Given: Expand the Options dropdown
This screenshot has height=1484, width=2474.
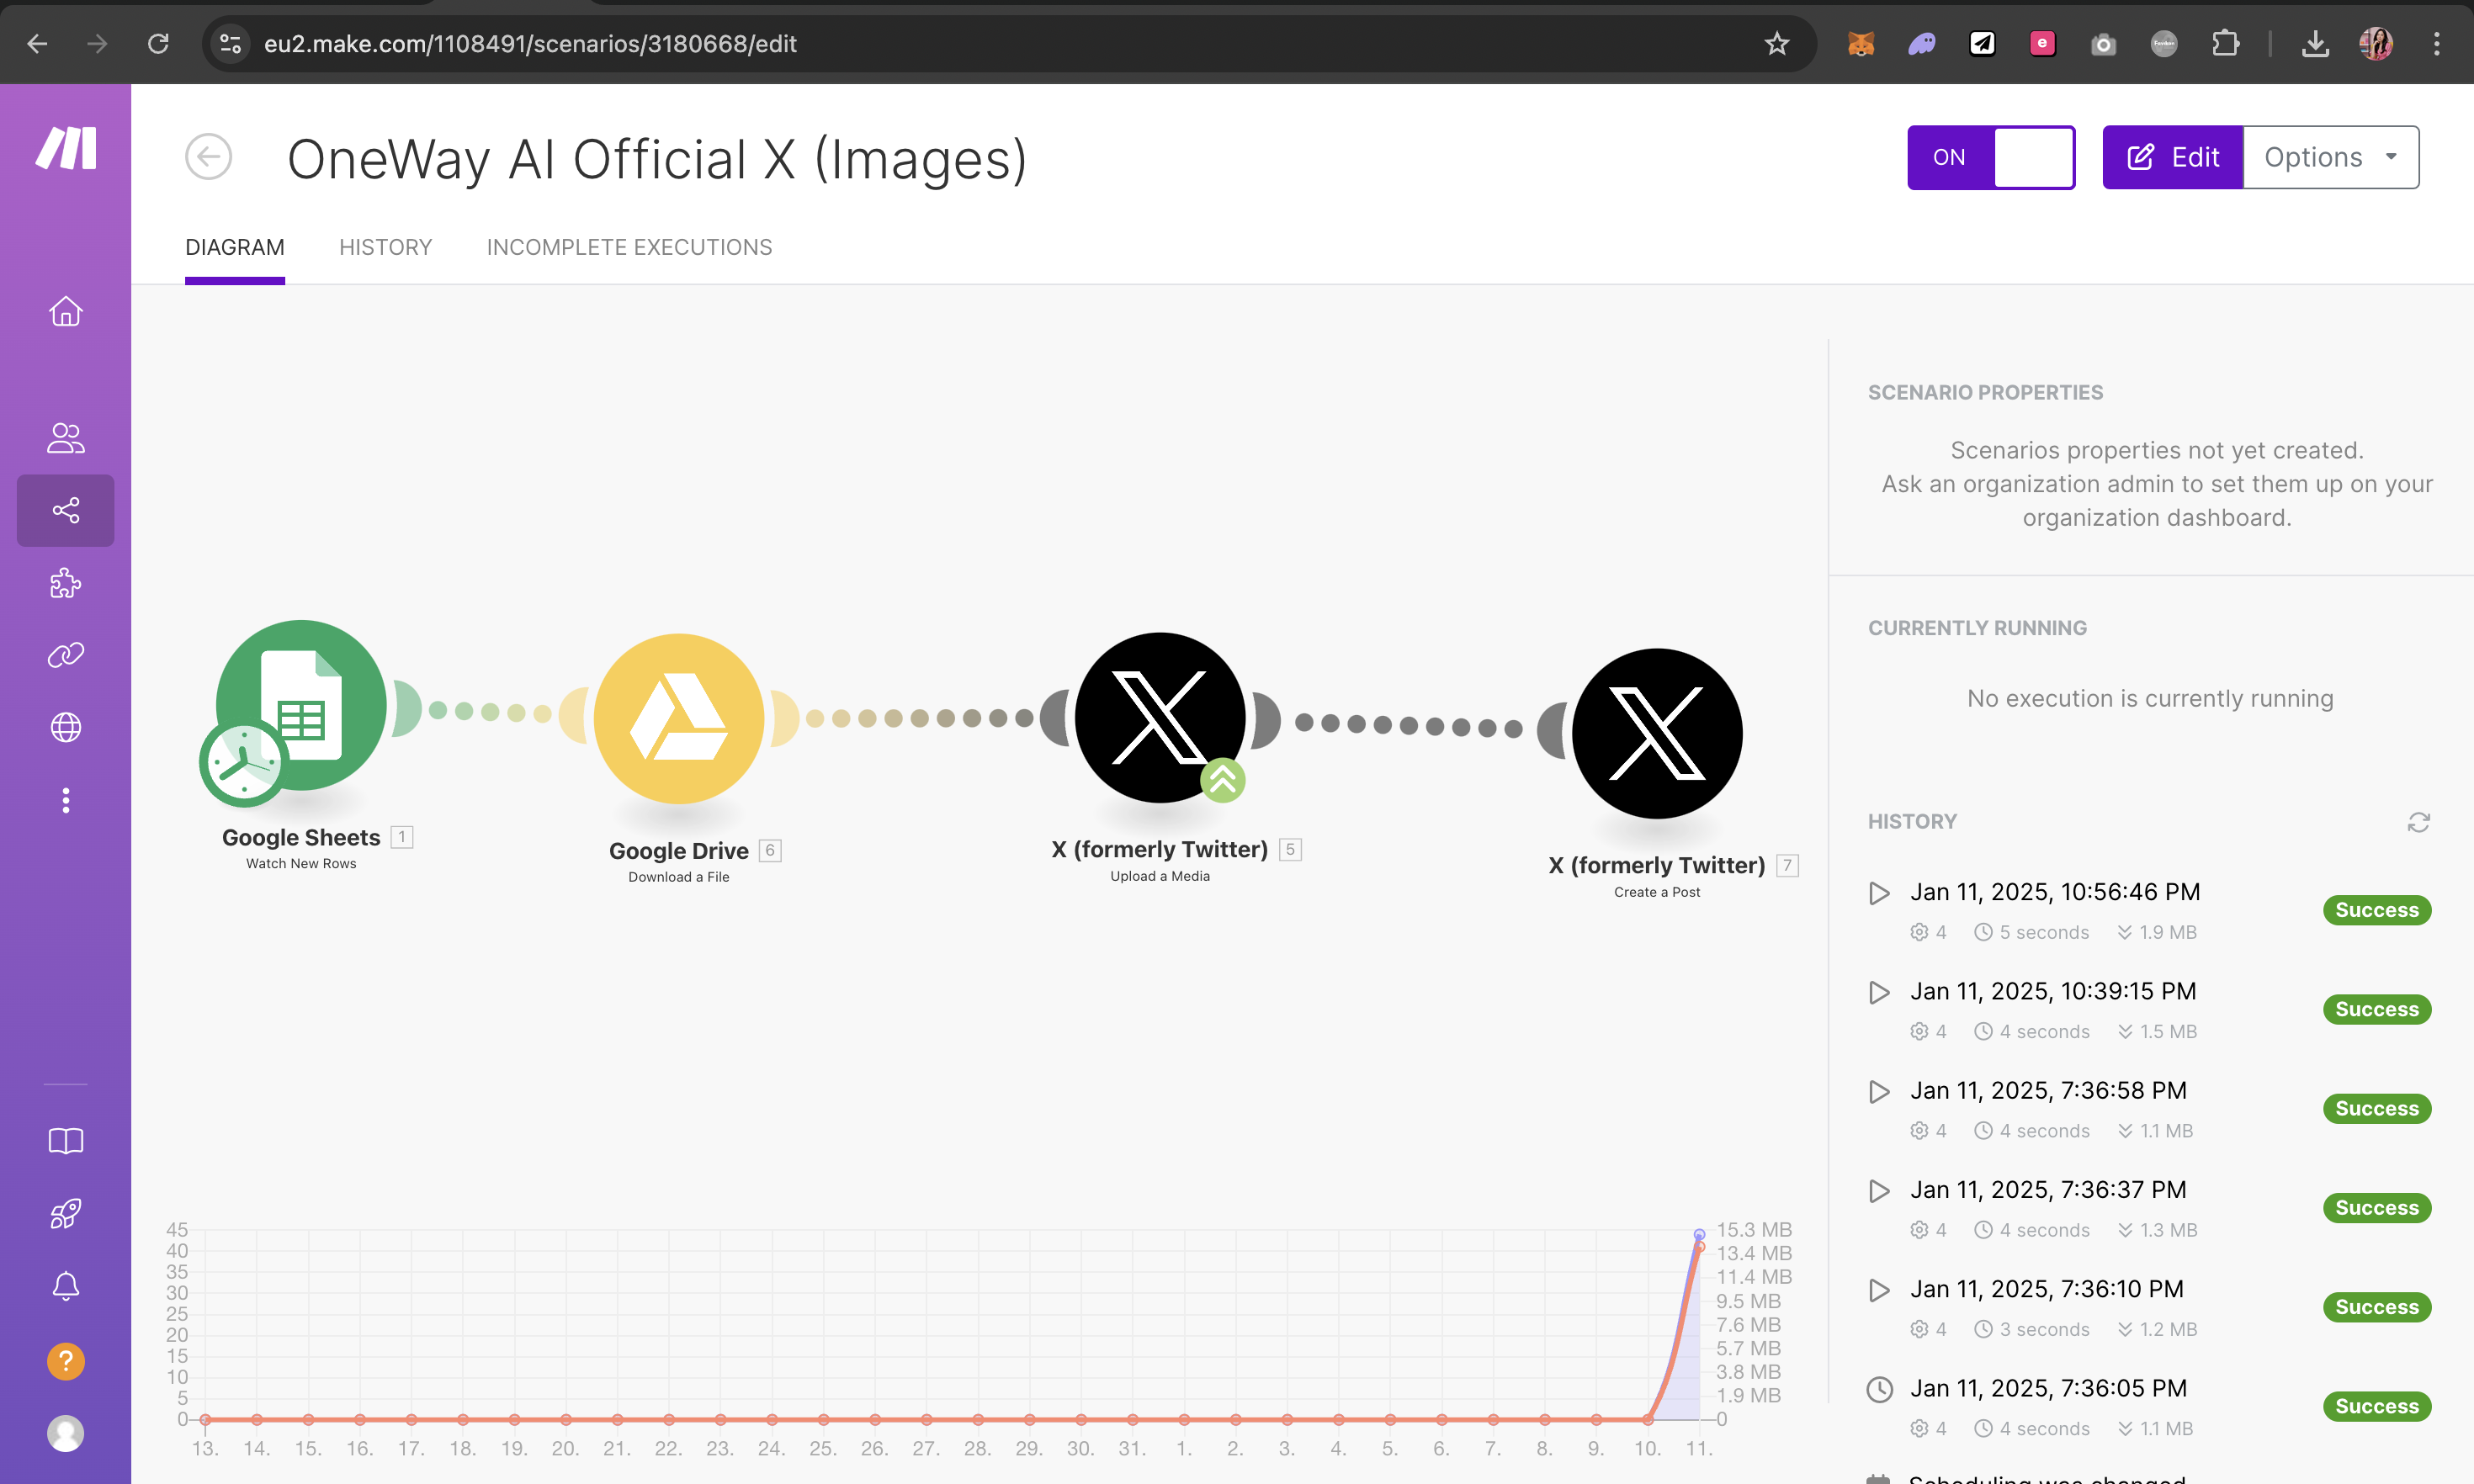Looking at the screenshot, I should click(x=2330, y=157).
